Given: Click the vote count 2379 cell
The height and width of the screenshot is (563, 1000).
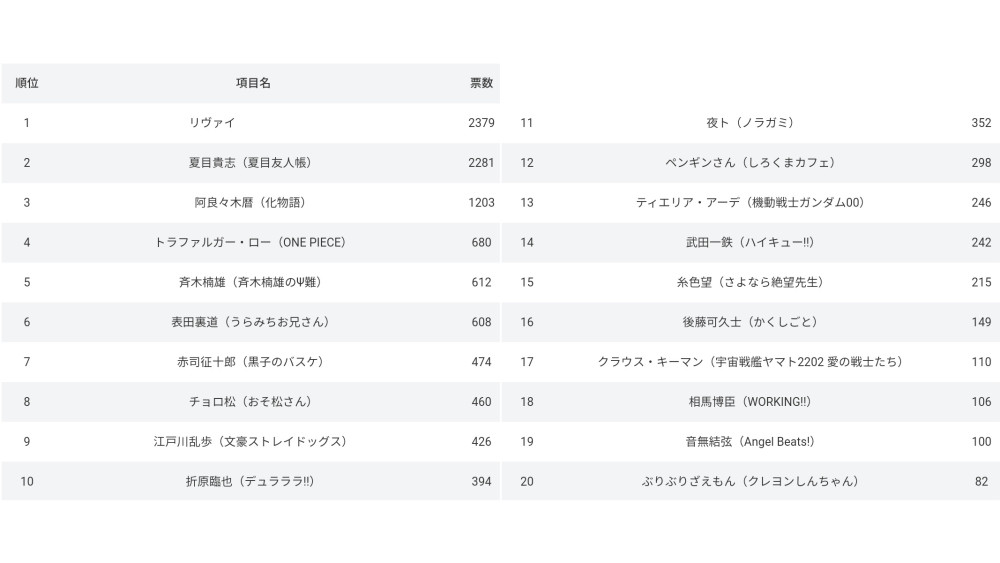Looking at the screenshot, I should point(481,123).
